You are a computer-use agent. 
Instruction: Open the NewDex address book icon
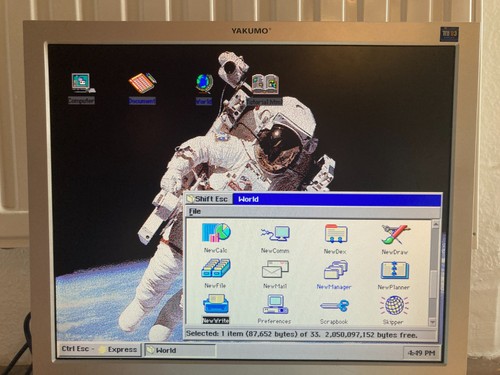336,234
